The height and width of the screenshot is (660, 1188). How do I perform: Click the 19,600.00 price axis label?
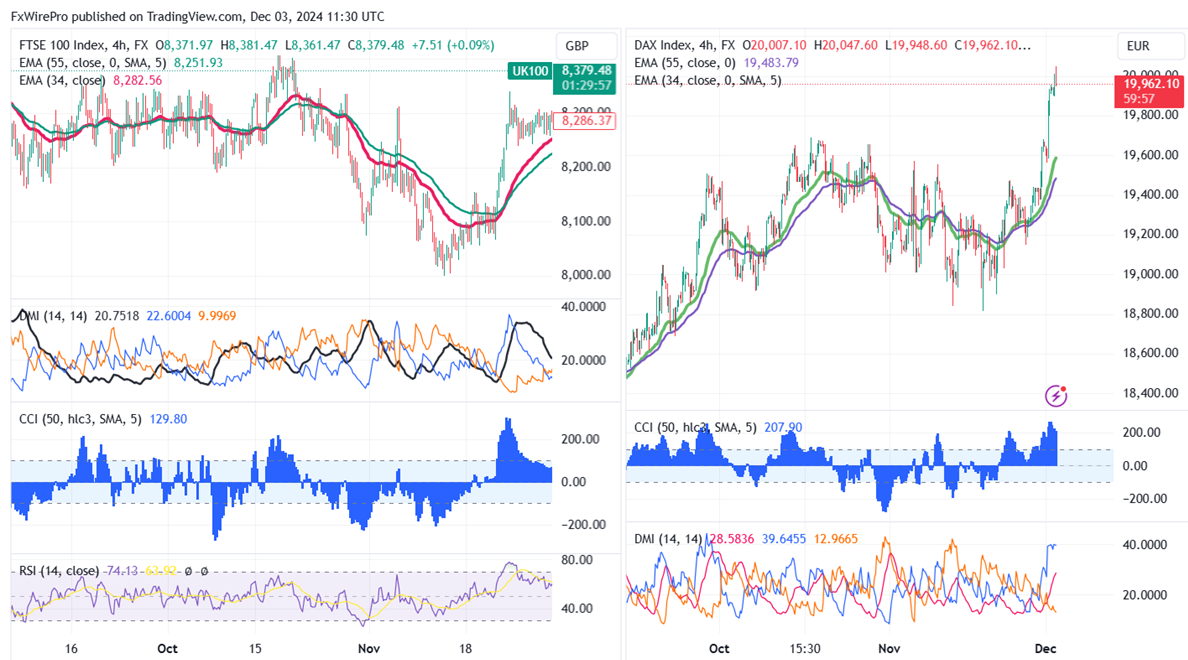pyautogui.click(x=1150, y=155)
